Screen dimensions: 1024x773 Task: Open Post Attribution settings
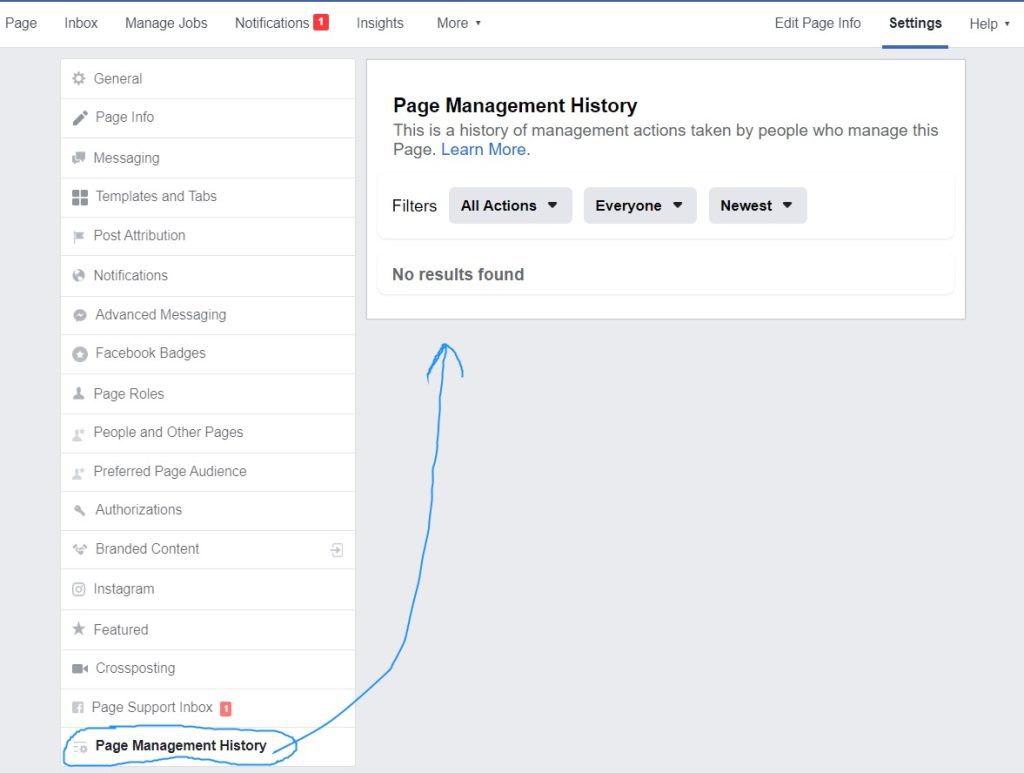[208, 236]
